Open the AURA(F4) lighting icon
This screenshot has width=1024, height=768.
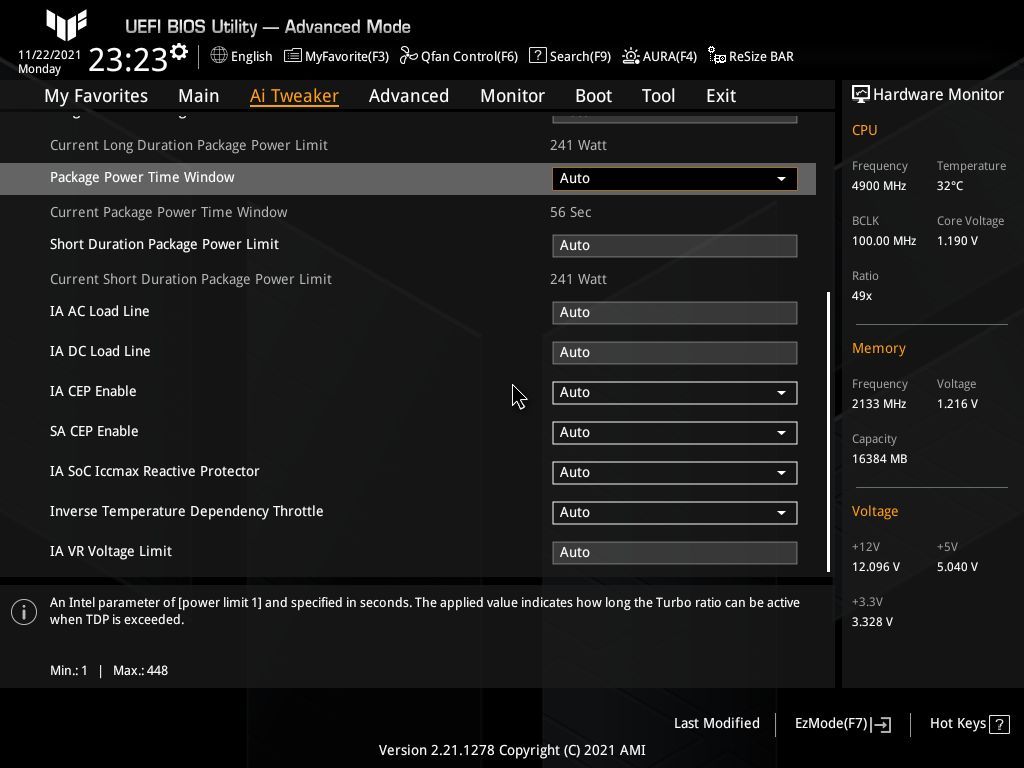coord(630,56)
